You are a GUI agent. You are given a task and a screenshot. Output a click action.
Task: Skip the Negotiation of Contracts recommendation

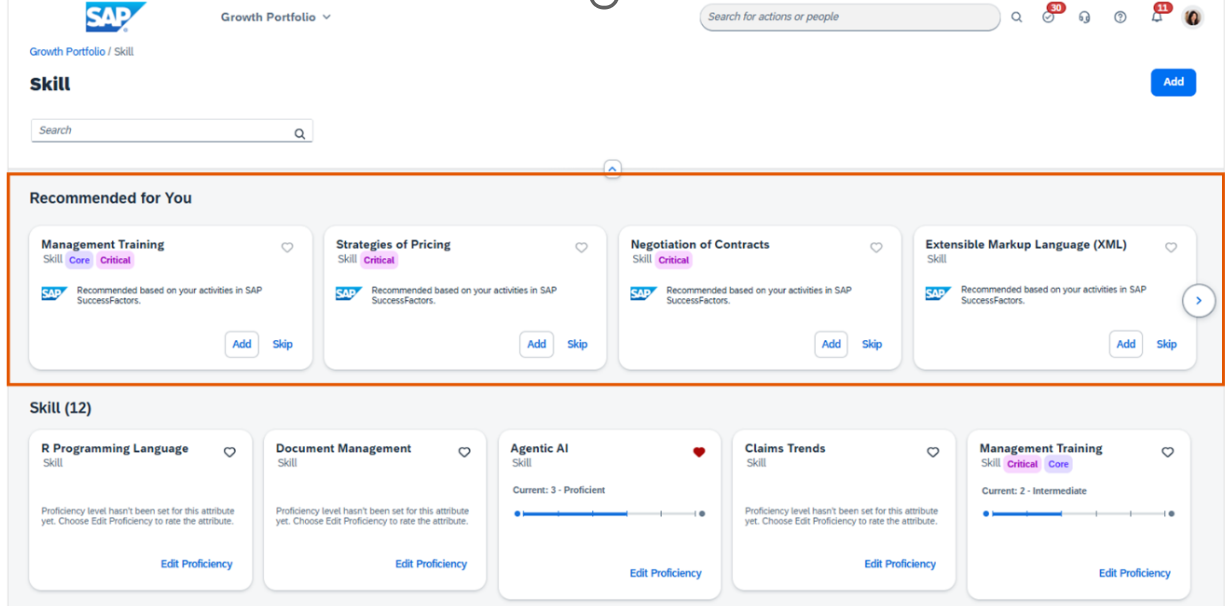click(x=872, y=344)
